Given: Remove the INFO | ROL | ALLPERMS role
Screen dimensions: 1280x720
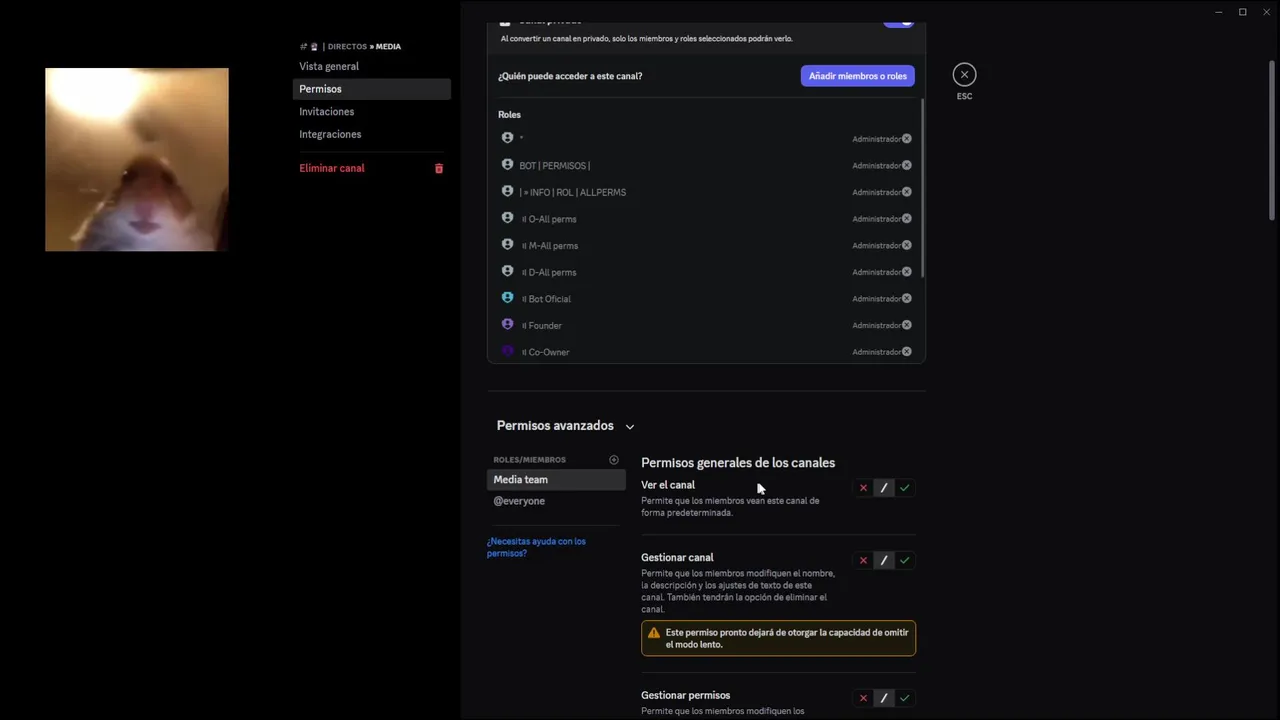Looking at the screenshot, I should [907, 192].
